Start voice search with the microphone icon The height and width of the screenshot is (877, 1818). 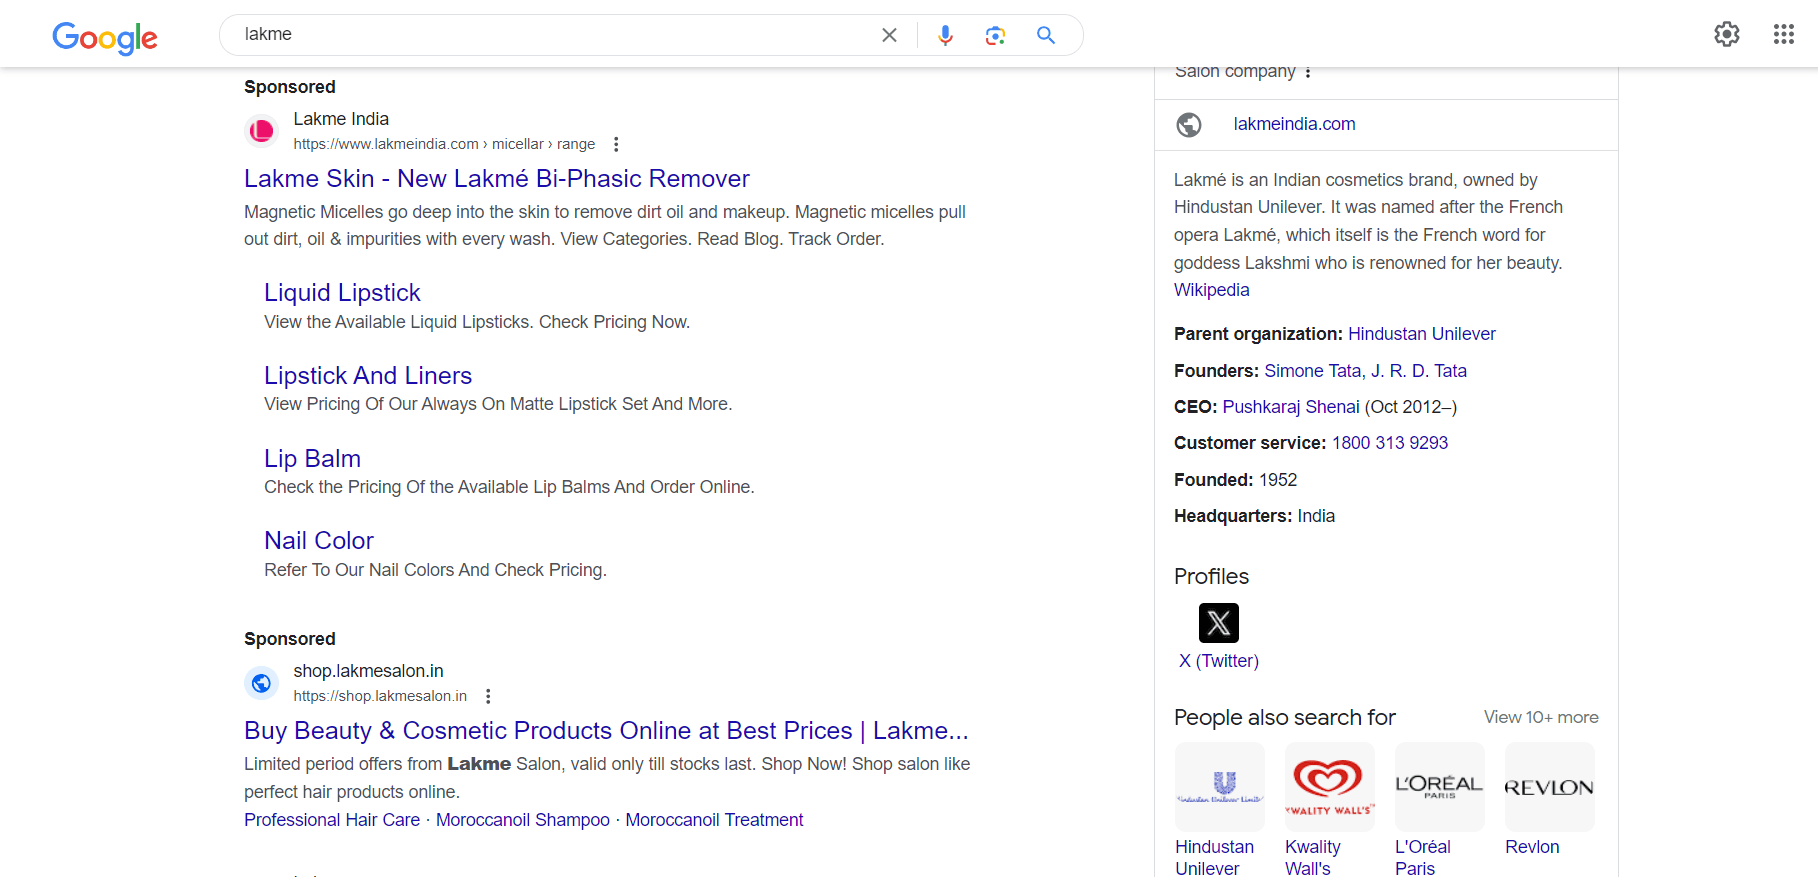point(945,35)
